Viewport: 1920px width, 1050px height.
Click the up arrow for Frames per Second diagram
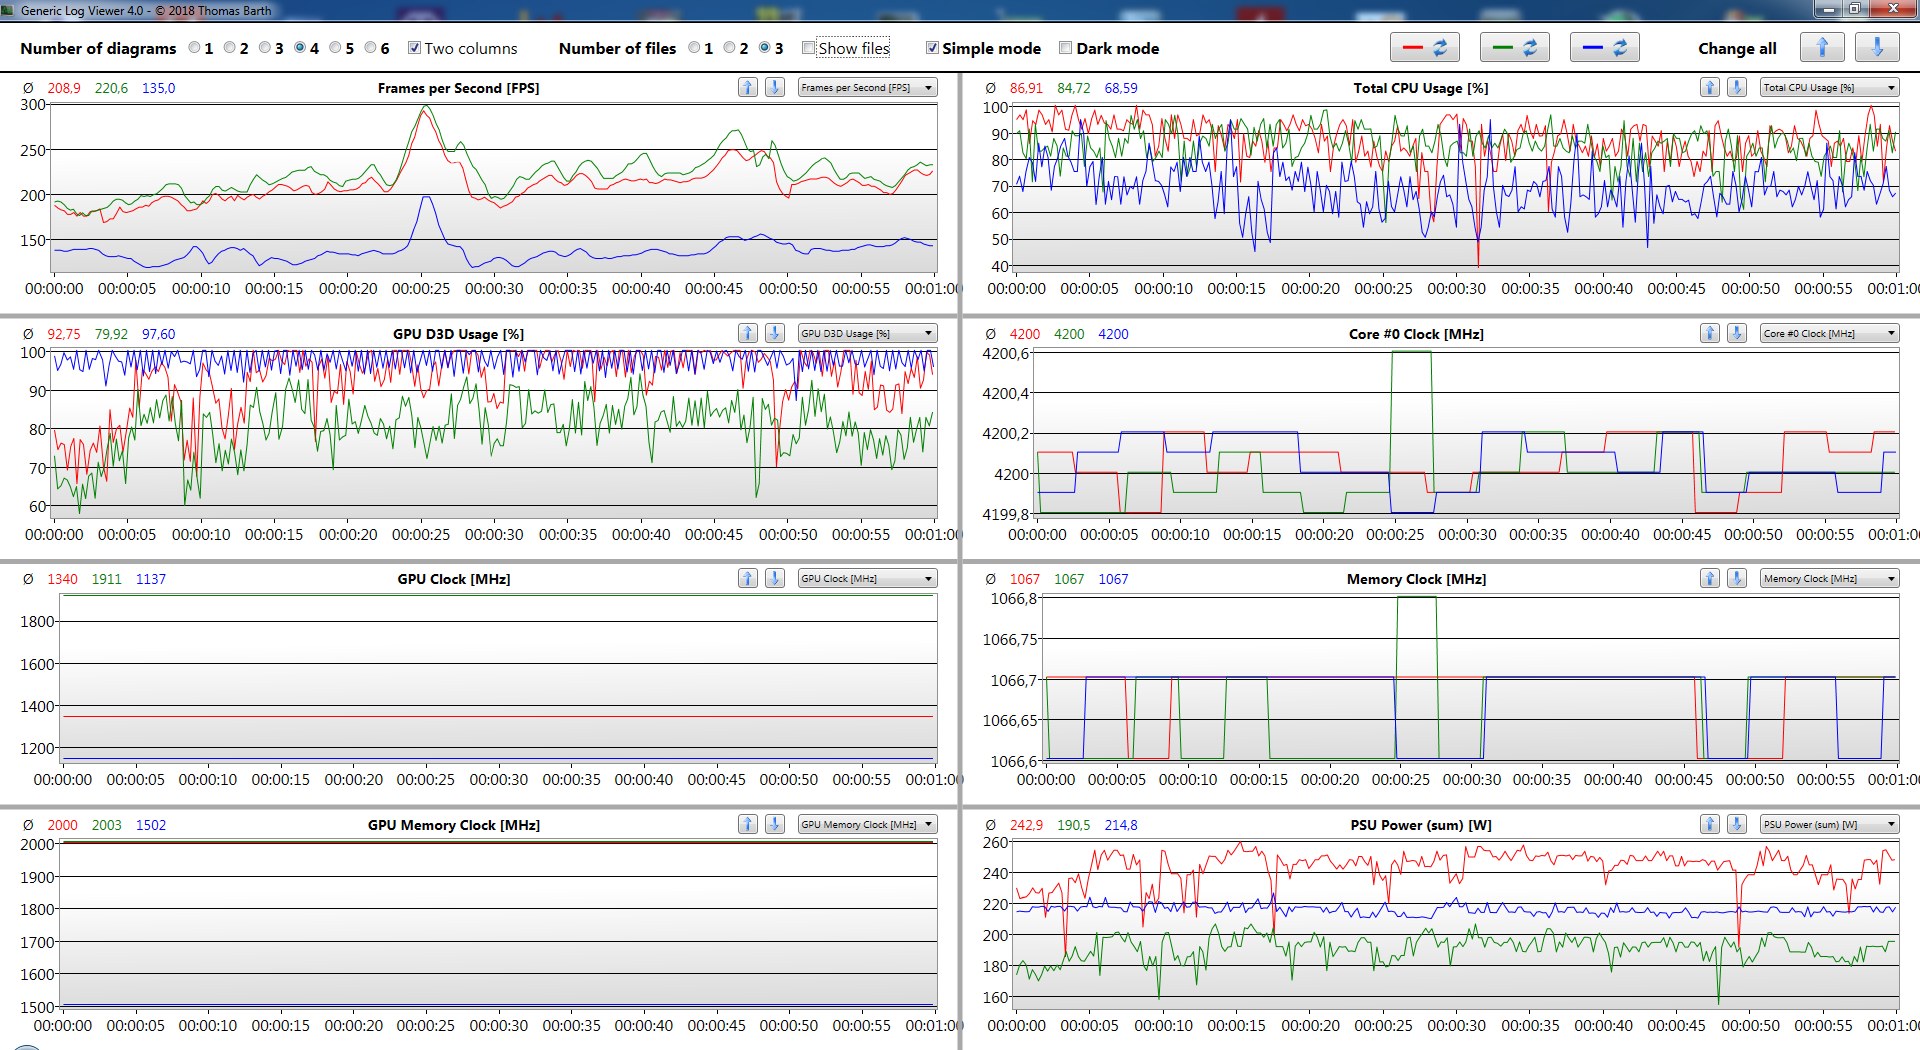(x=747, y=87)
